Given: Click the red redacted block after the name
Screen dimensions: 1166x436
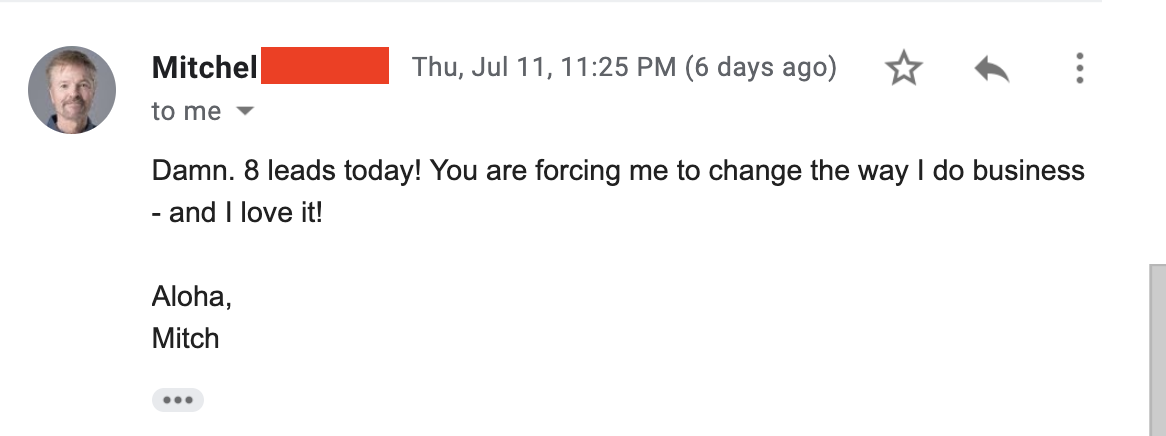Looking at the screenshot, I should (x=324, y=66).
